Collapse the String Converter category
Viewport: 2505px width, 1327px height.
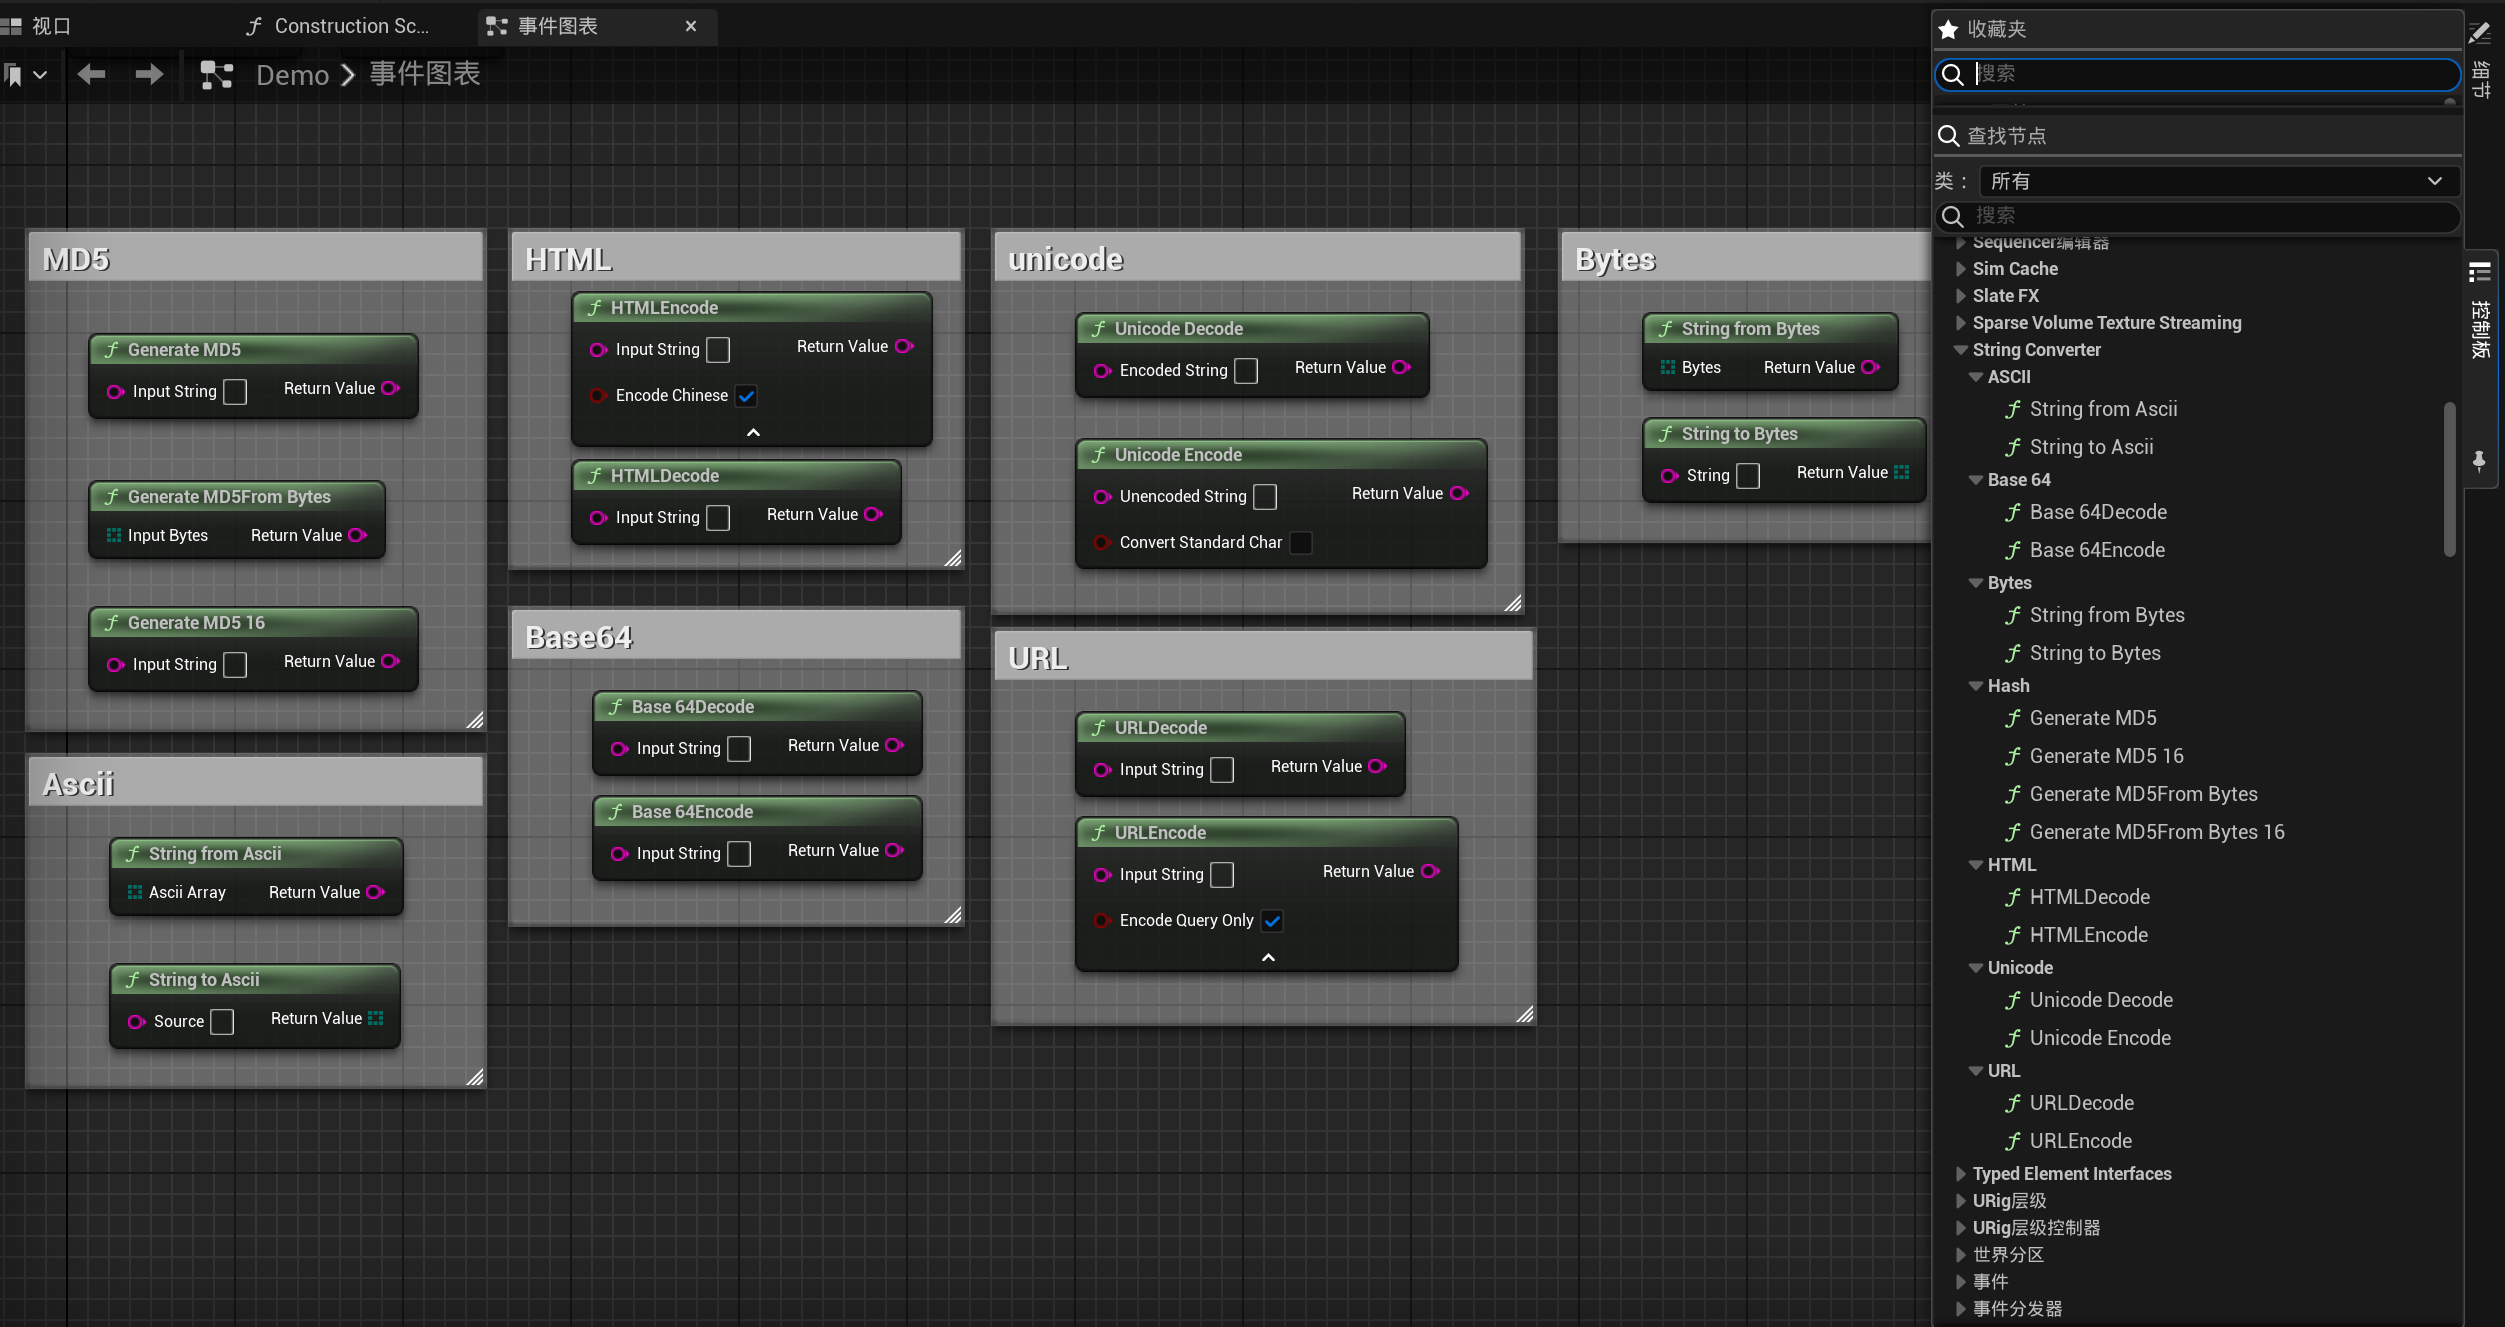[x=1960, y=350]
